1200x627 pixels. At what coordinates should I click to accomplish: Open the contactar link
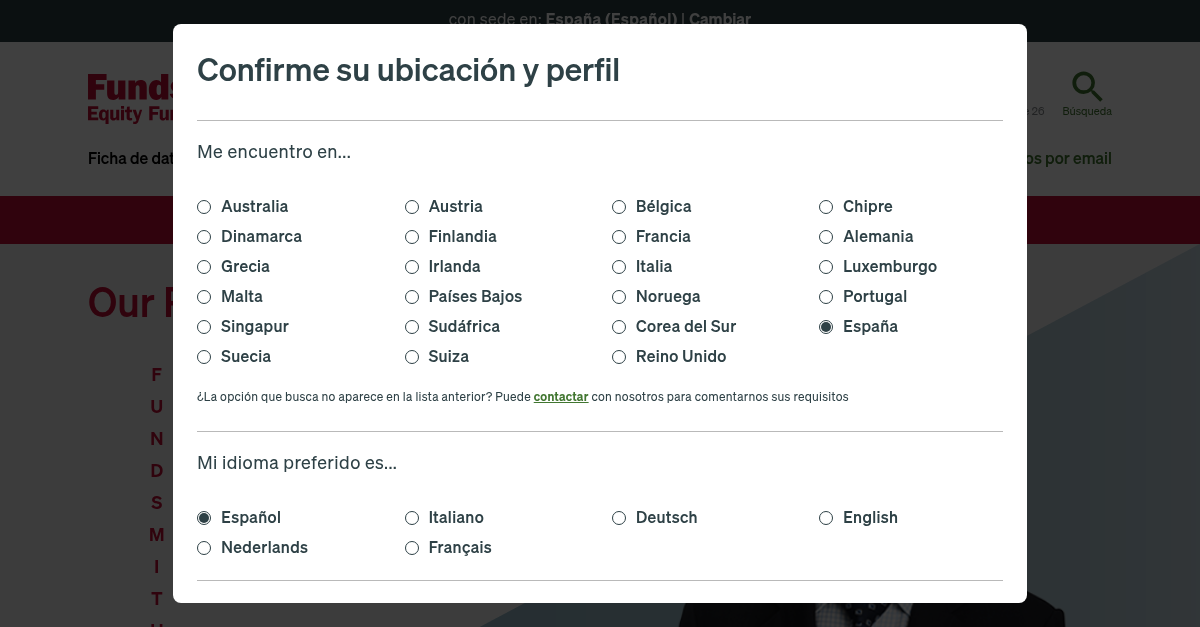[560, 397]
